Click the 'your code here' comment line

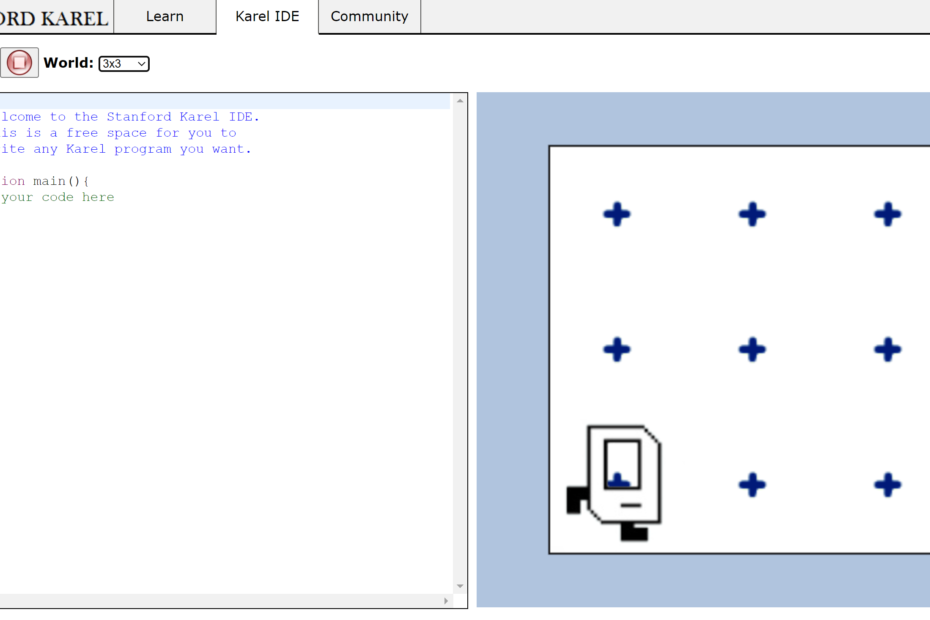pos(58,197)
